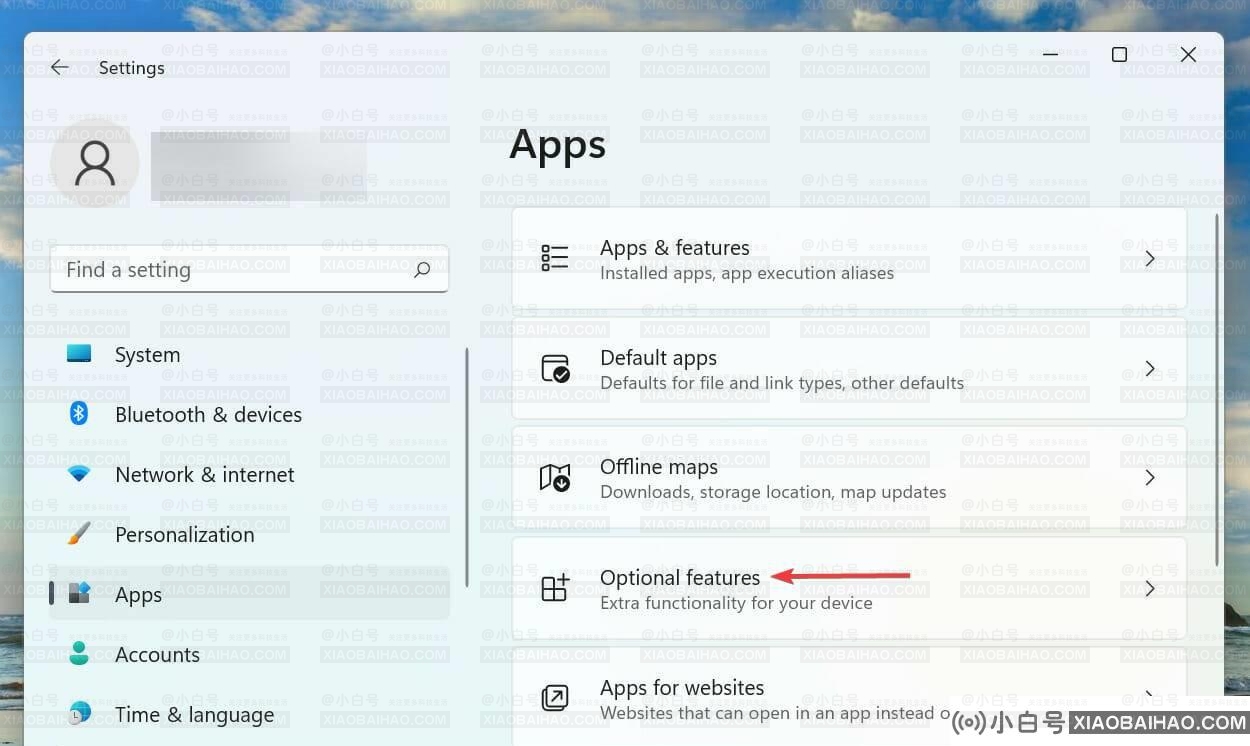This screenshot has width=1250, height=746.
Task: Open Default apps page
Action: [x=849, y=368]
